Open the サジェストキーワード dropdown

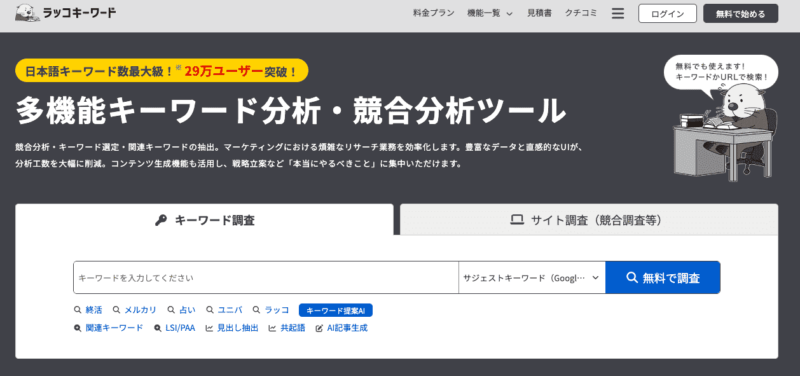click(532, 278)
